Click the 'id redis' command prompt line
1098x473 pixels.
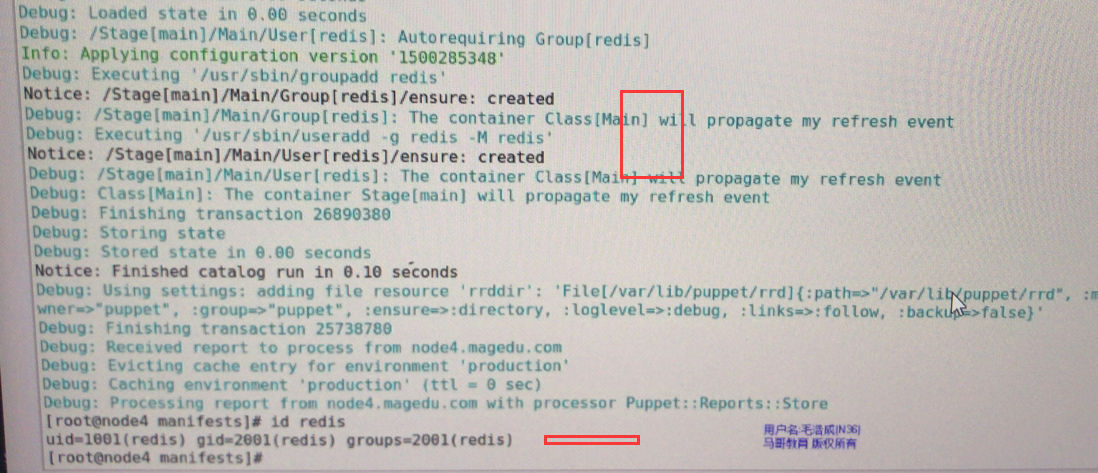195,422
